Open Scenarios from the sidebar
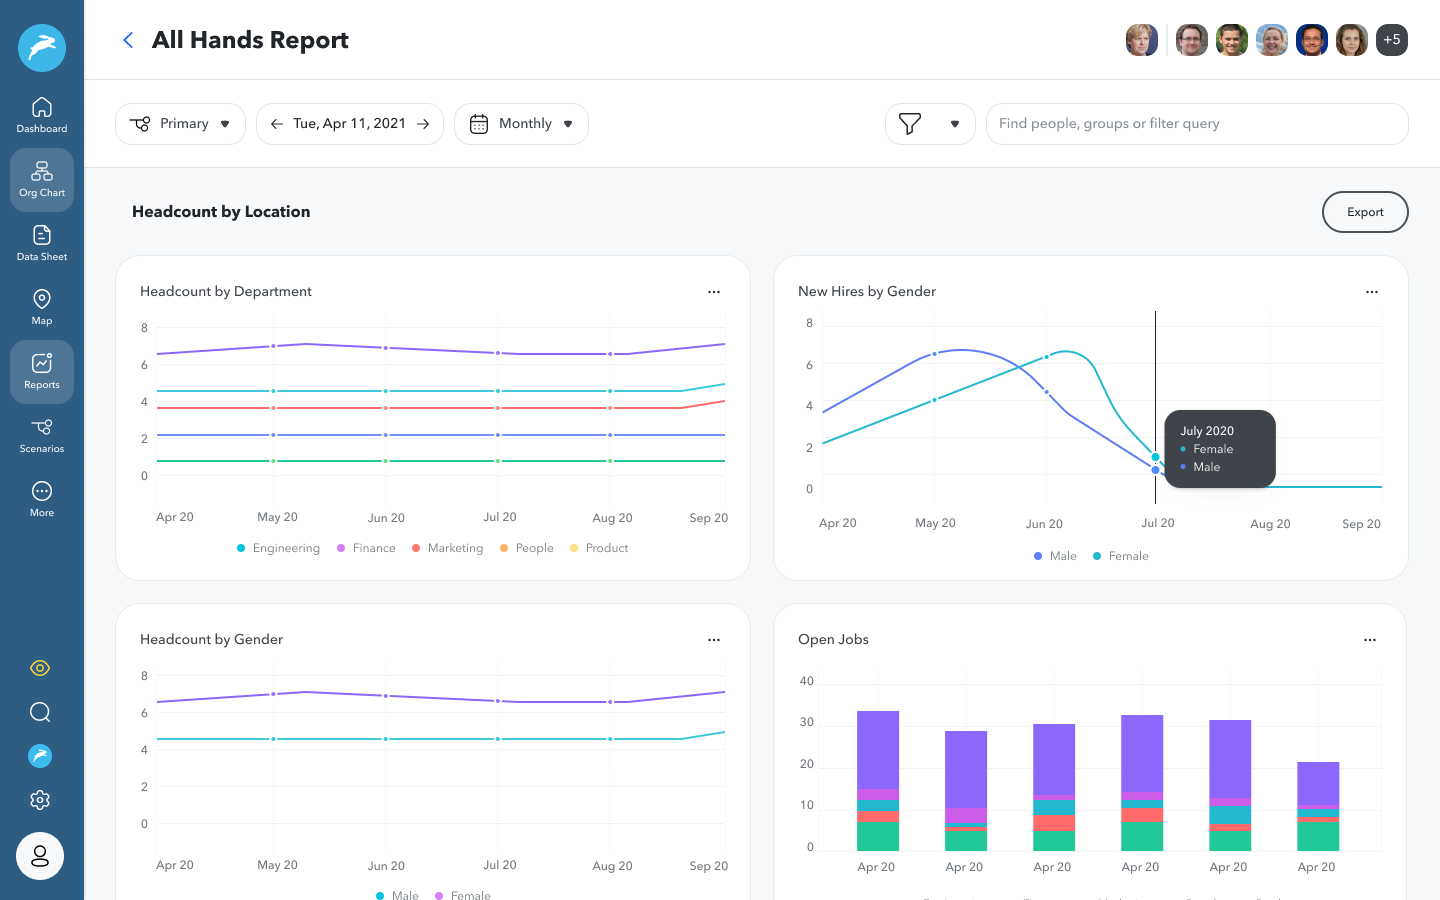The height and width of the screenshot is (900, 1440). click(41, 437)
